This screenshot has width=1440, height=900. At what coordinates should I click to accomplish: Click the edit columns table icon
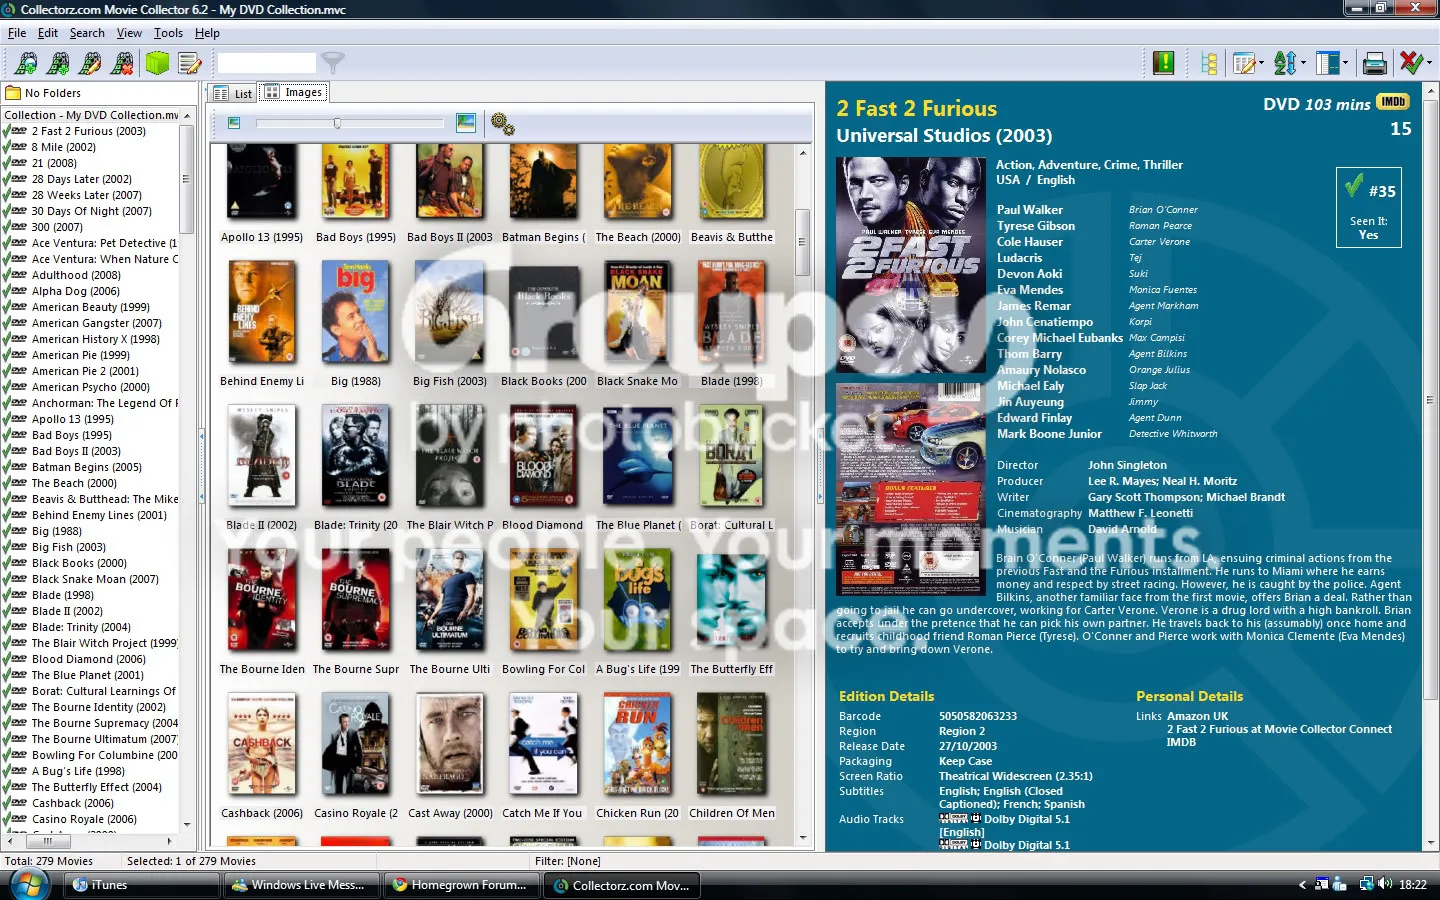pos(1243,63)
